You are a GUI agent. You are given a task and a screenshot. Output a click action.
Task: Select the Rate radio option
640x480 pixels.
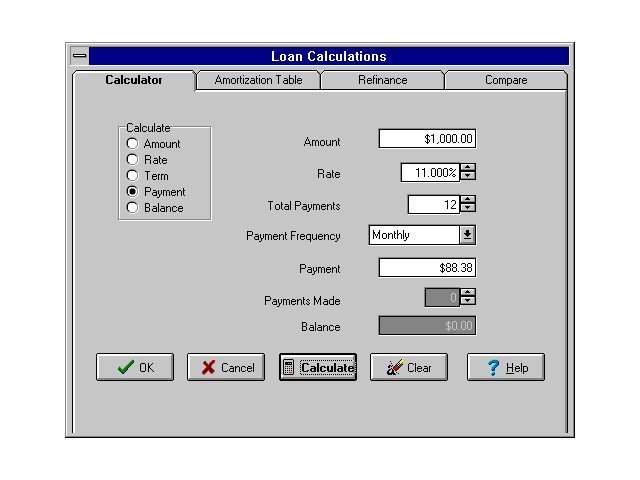pos(132,160)
